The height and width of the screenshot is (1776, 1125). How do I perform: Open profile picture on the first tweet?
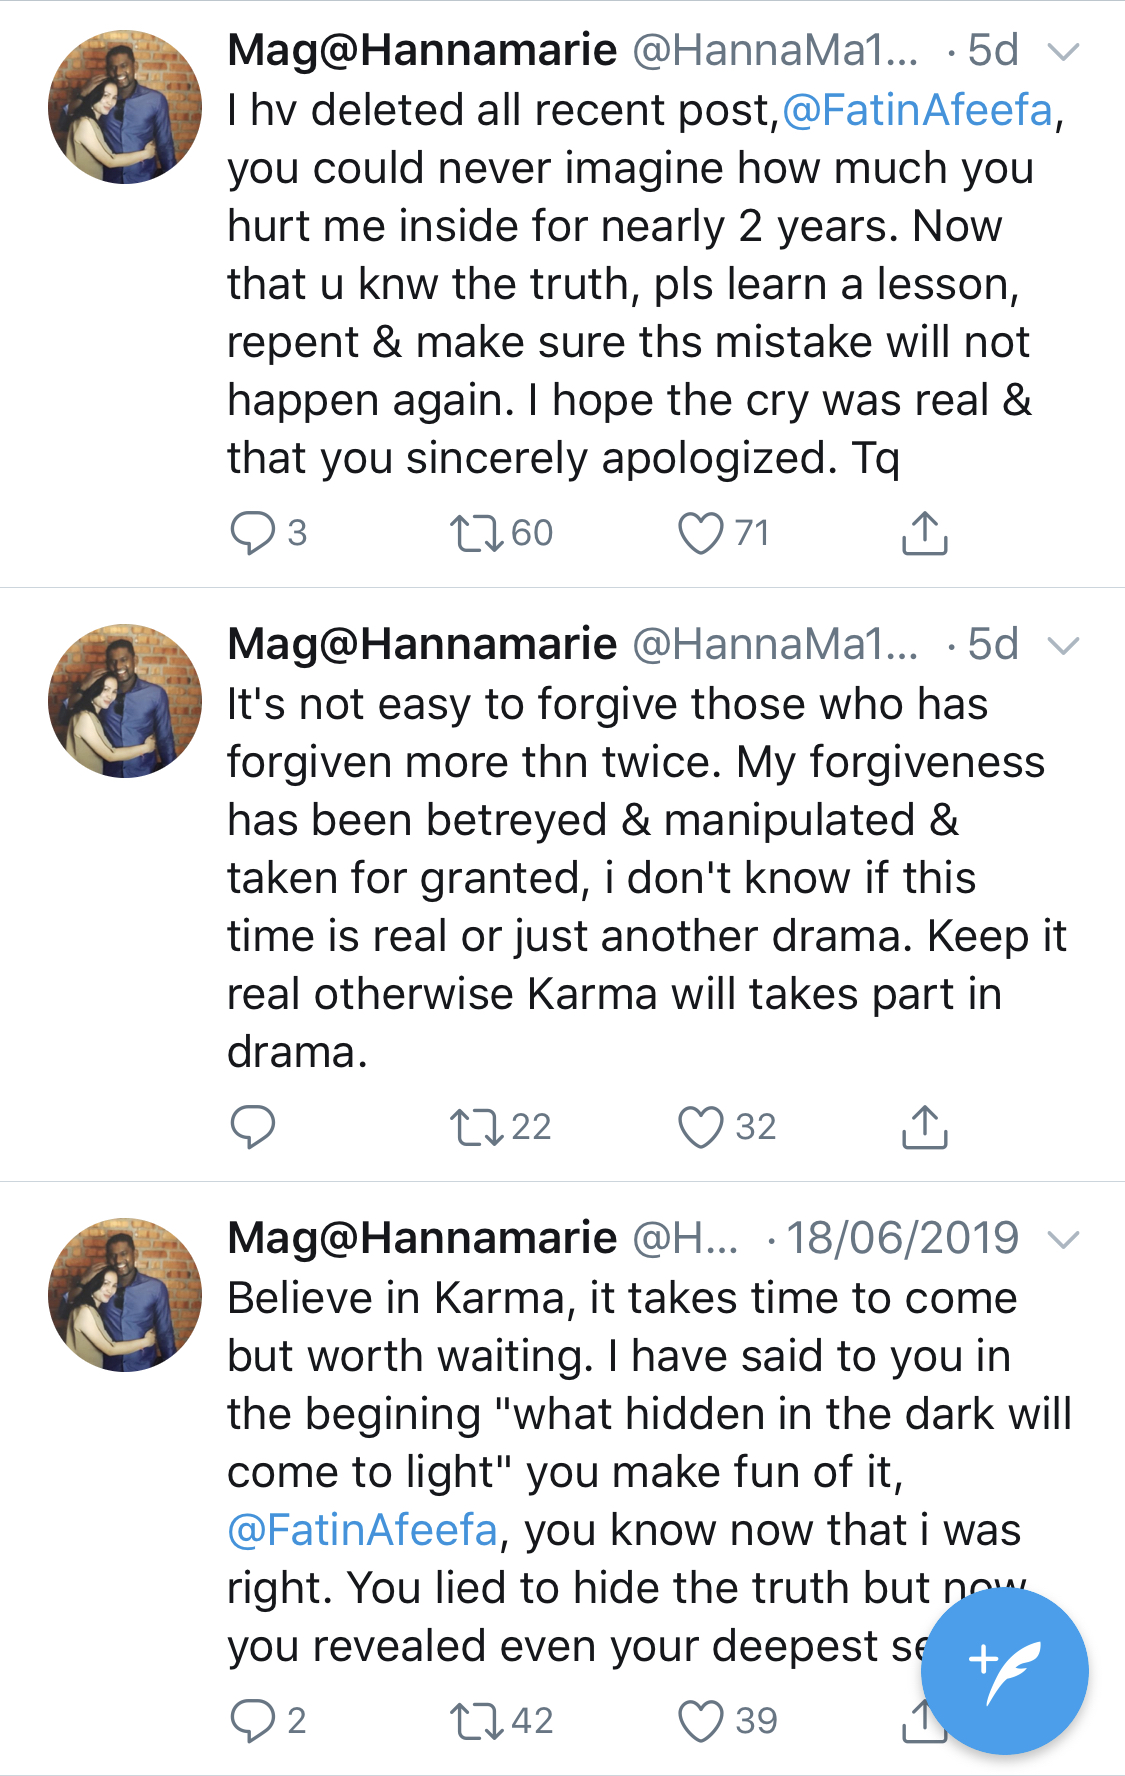(x=125, y=107)
